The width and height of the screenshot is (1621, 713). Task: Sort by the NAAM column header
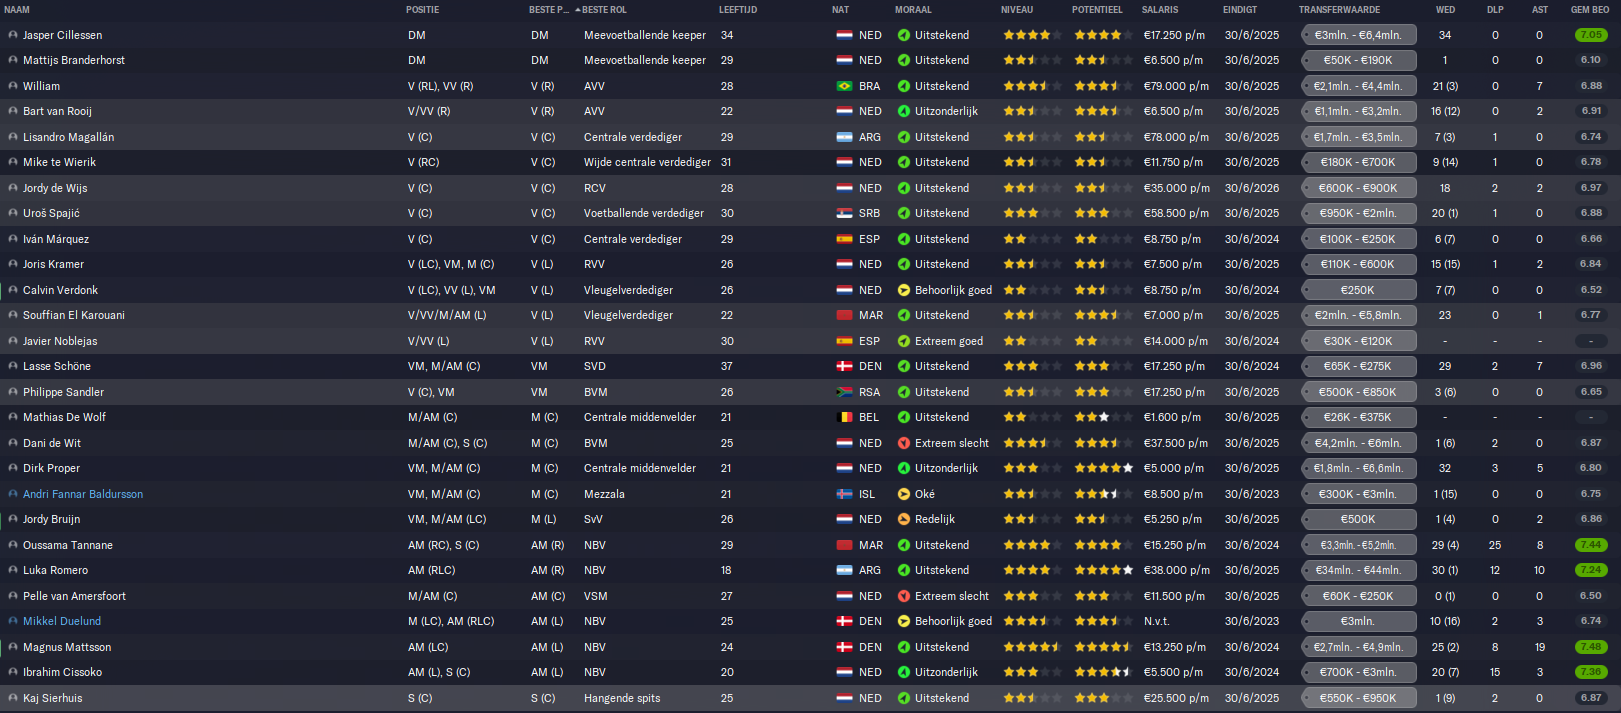pos(17,10)
